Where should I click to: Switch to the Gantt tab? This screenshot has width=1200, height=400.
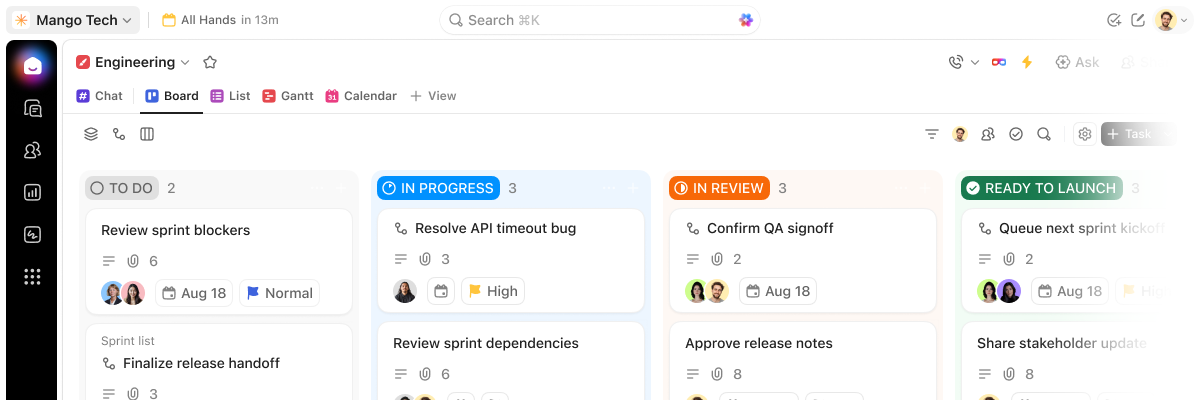point(288,96)
